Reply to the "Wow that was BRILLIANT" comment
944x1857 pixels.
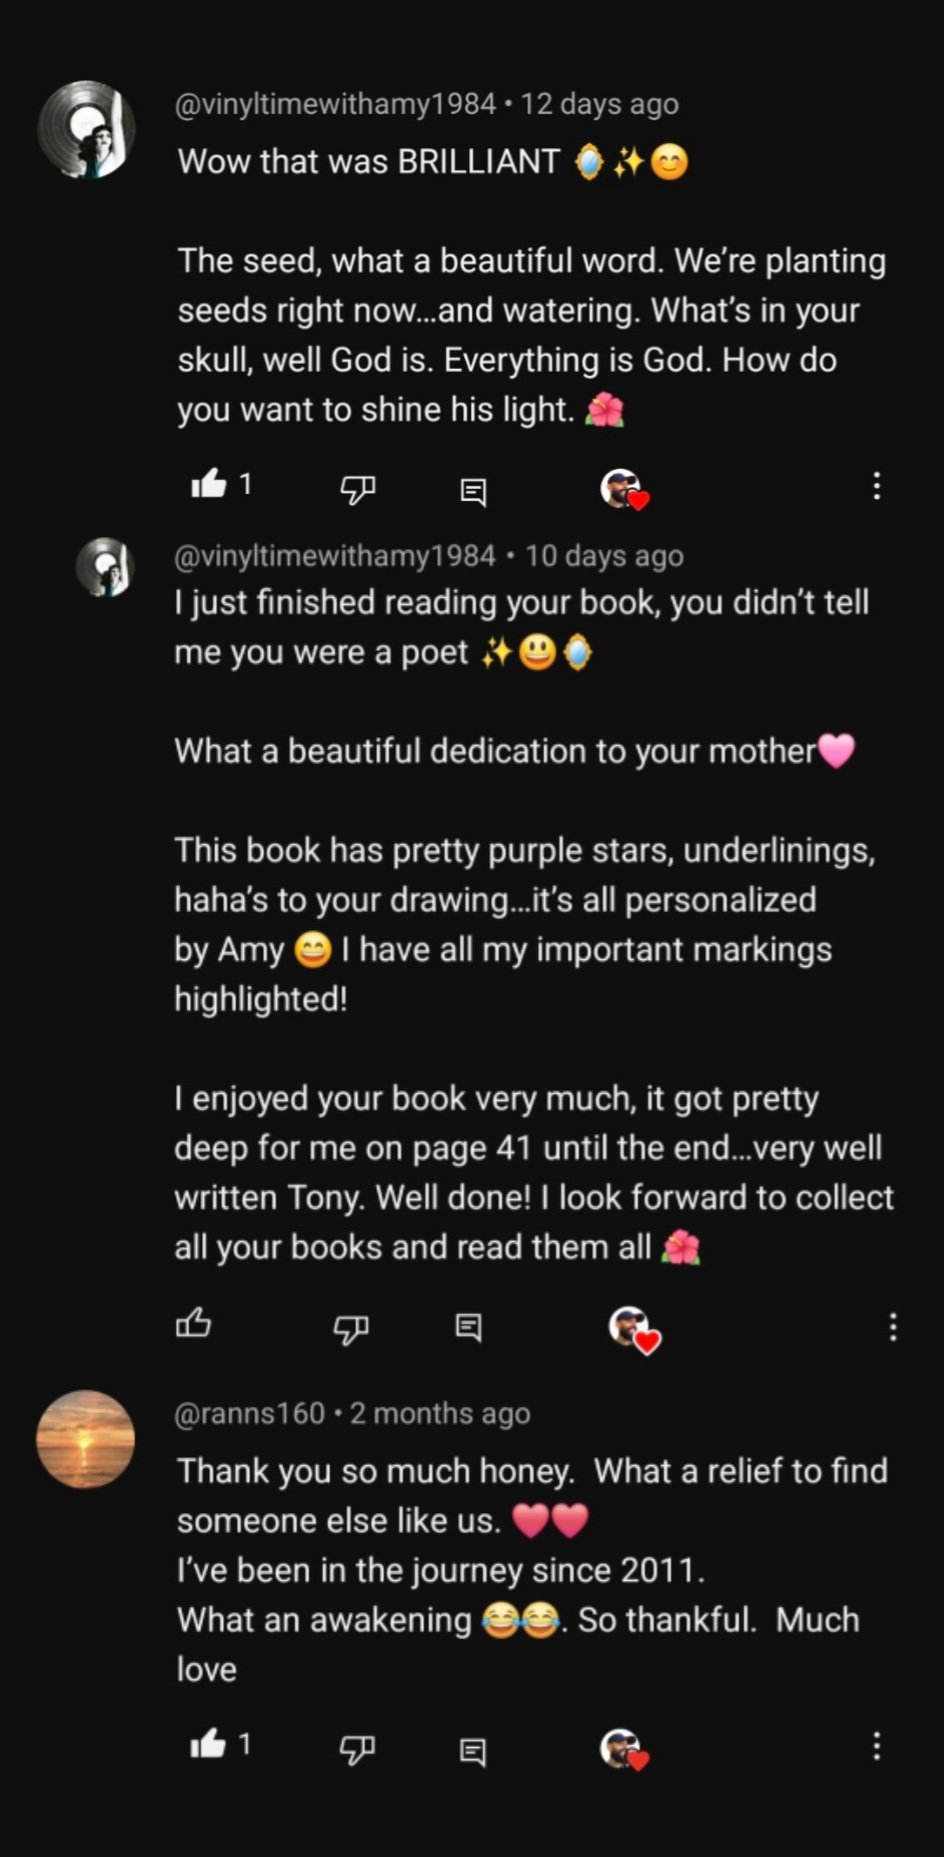[x=472, y=490]
